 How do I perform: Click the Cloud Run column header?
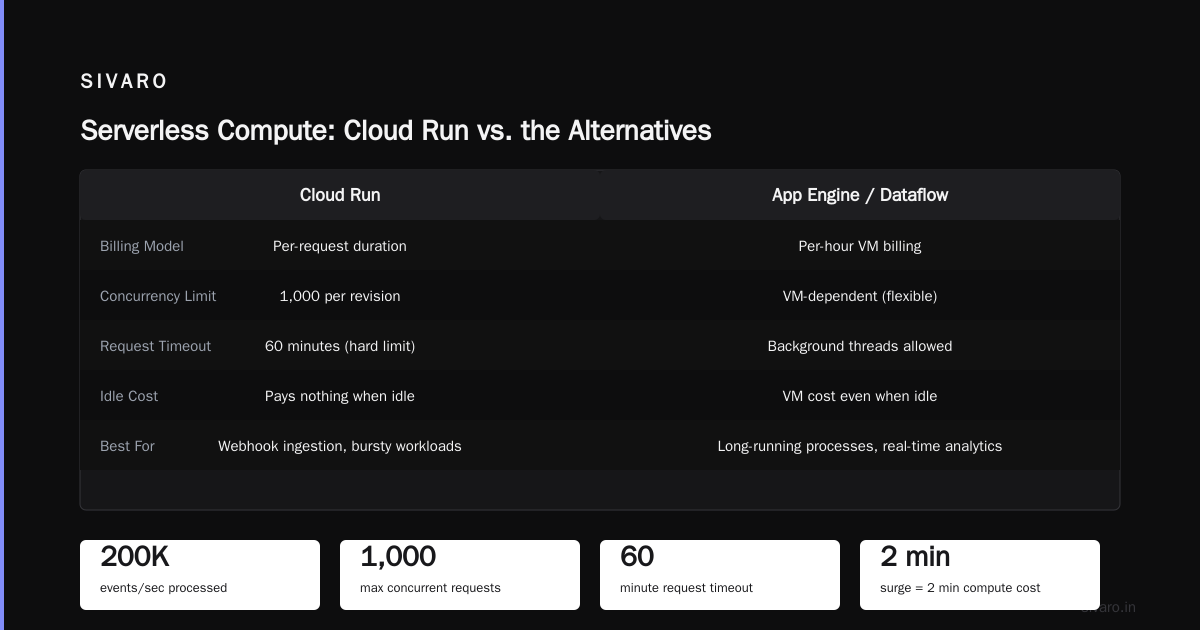[340, 195]
